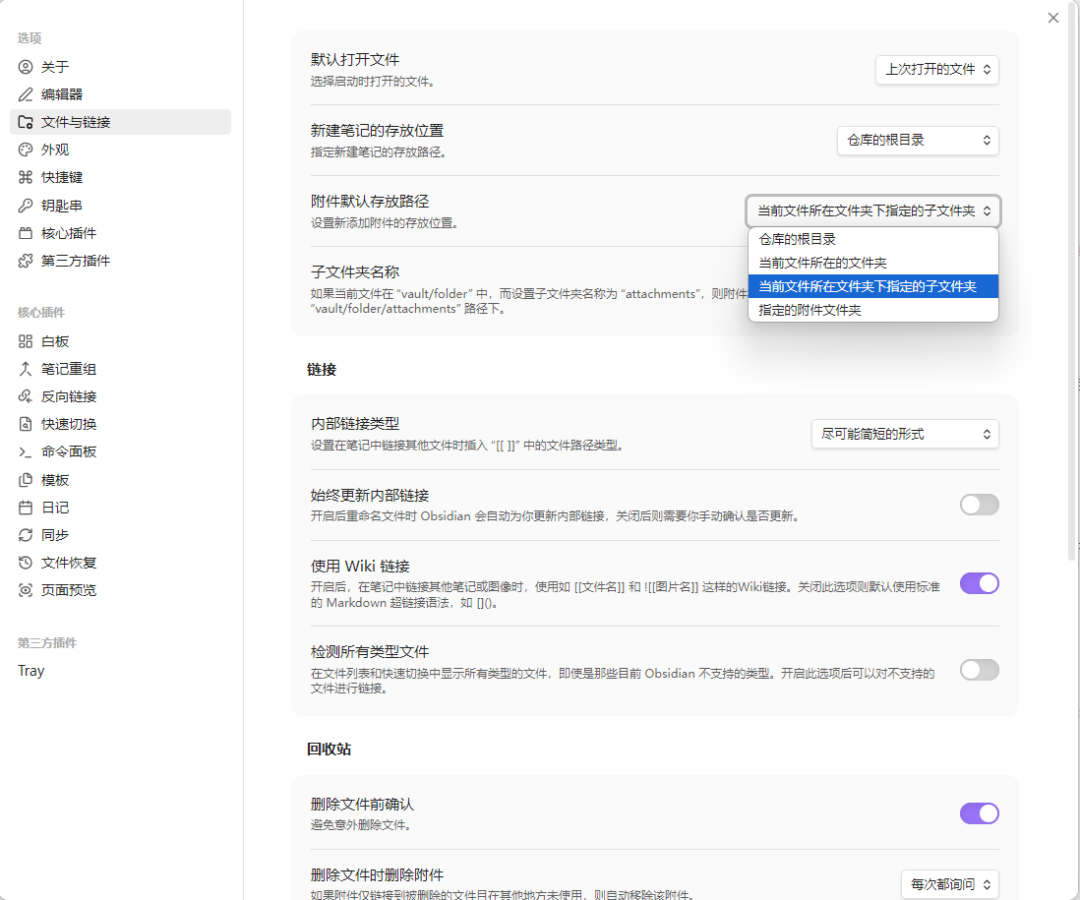The image size is (1080, 900).
Task: Click the 反向链接 icon
Action: pyautogui.click(x=26, y=397)
